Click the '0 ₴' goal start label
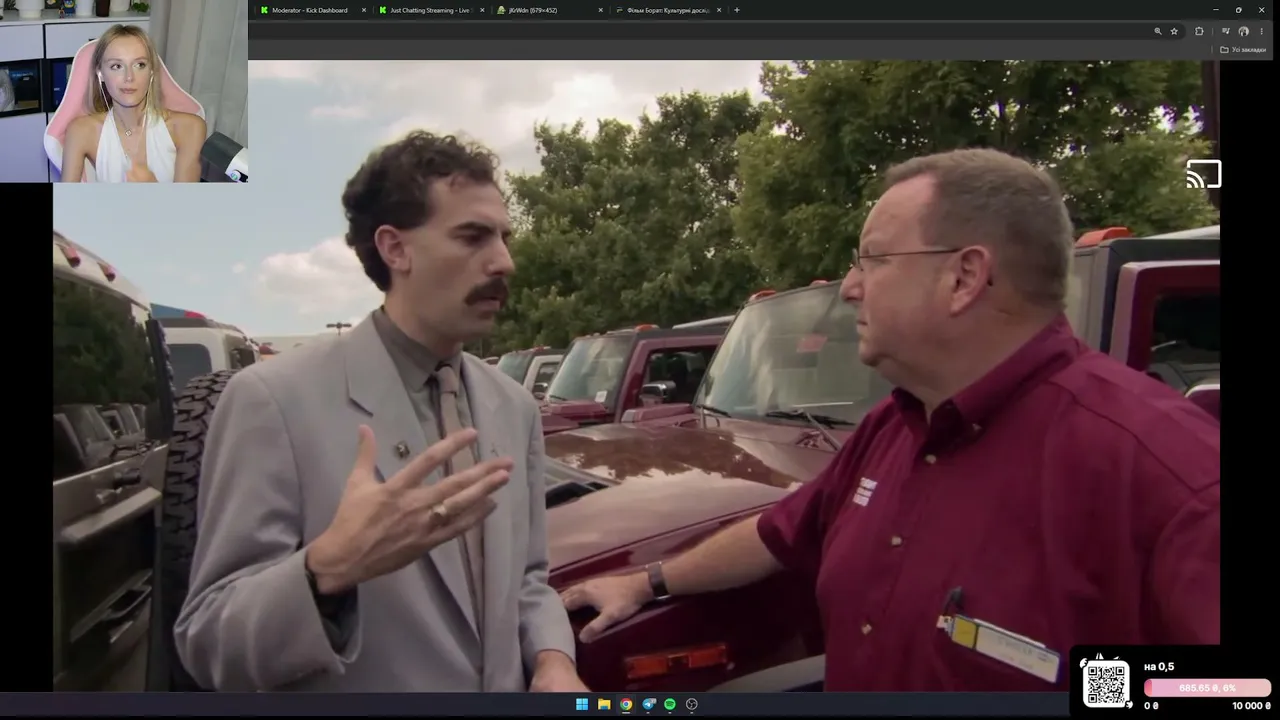1280x720 pixels. coord(1151,706)
